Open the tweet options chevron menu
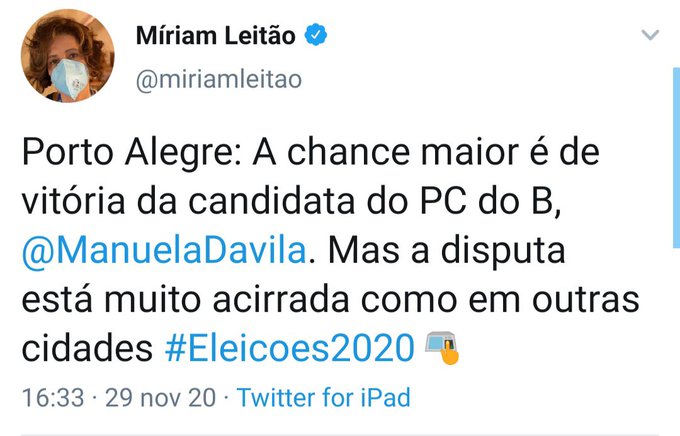The height and width of the screenshot is (436, 680). pos(650,36)
